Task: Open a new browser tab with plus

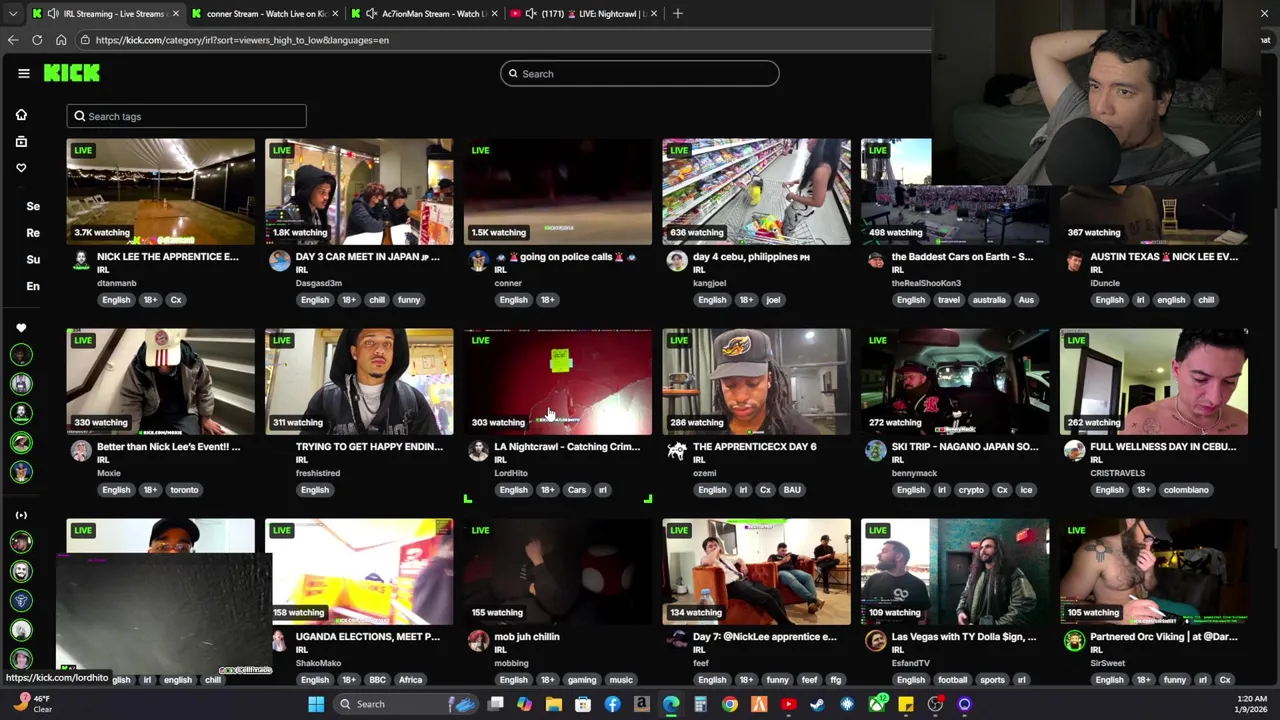Action: [x=678, y=13]
